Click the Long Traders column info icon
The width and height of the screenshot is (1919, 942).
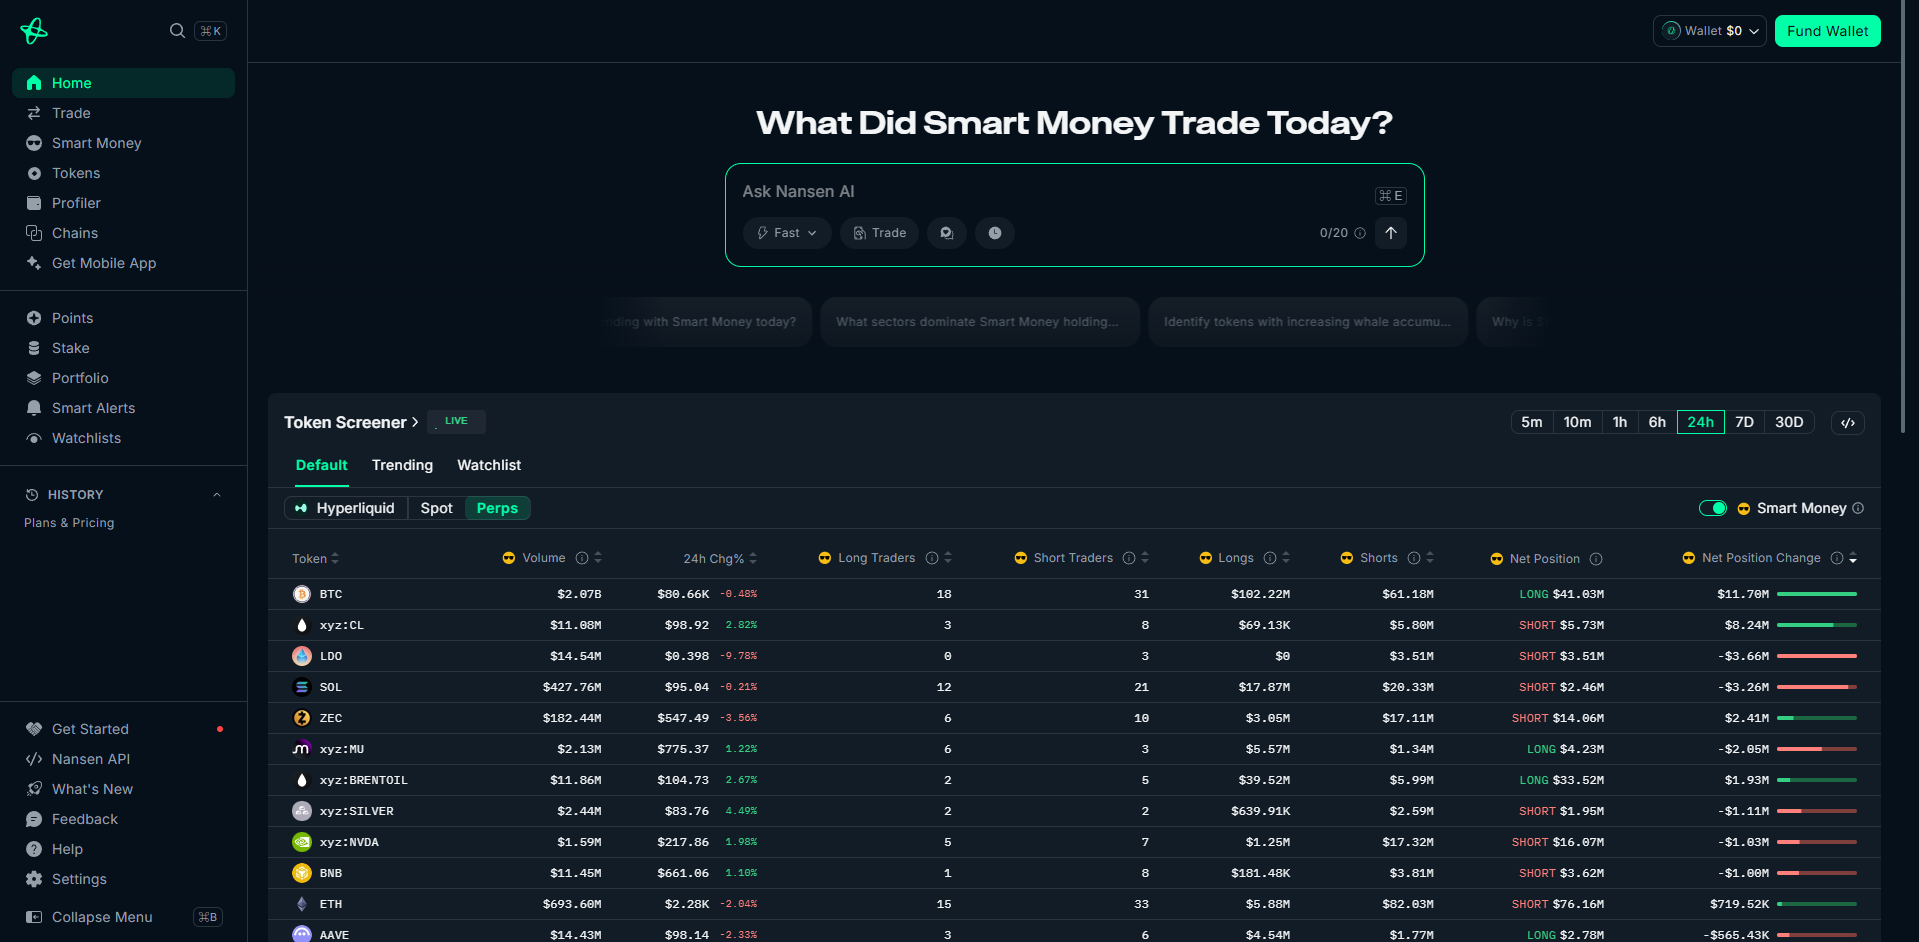932,558
